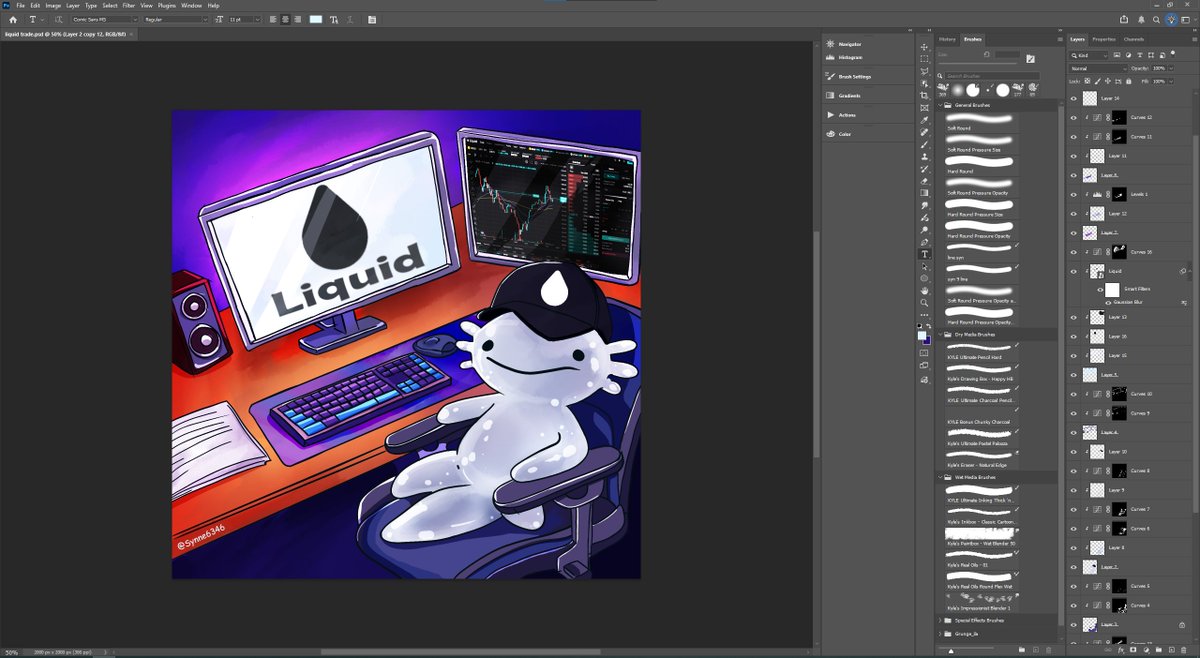Viewport: 1200px width, 658px height.
Task: Select the Gradient tool
Action: pos(925,193)
